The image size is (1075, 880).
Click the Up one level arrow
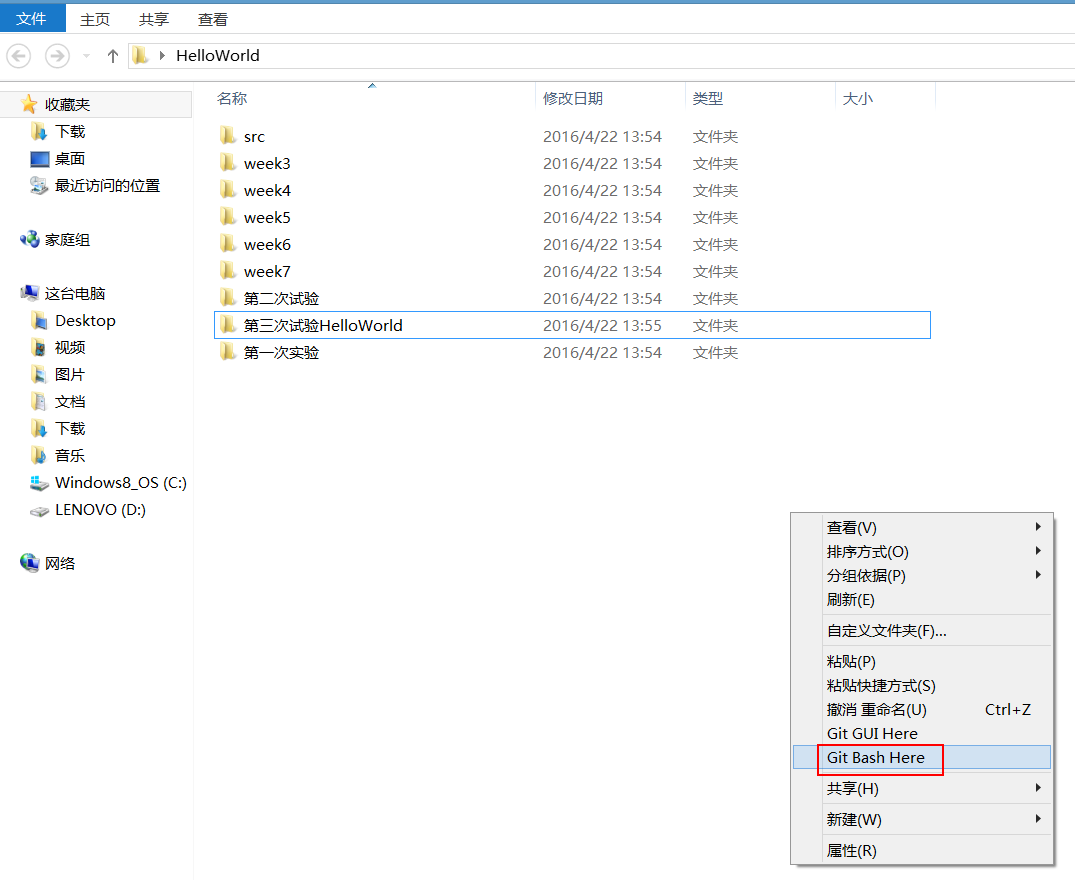[x=113, y=56]
